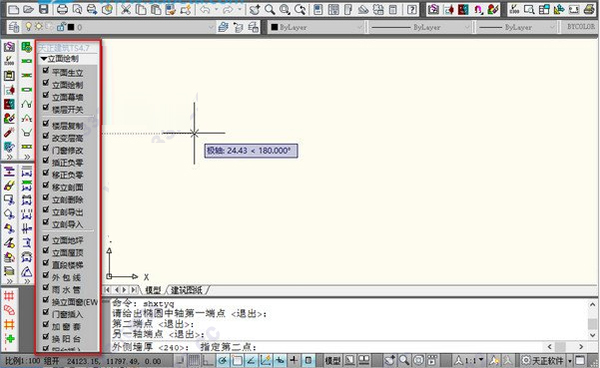Open the Layer Properties Manager icon
The width and height of the screenshot is (600, 368).
14,27
